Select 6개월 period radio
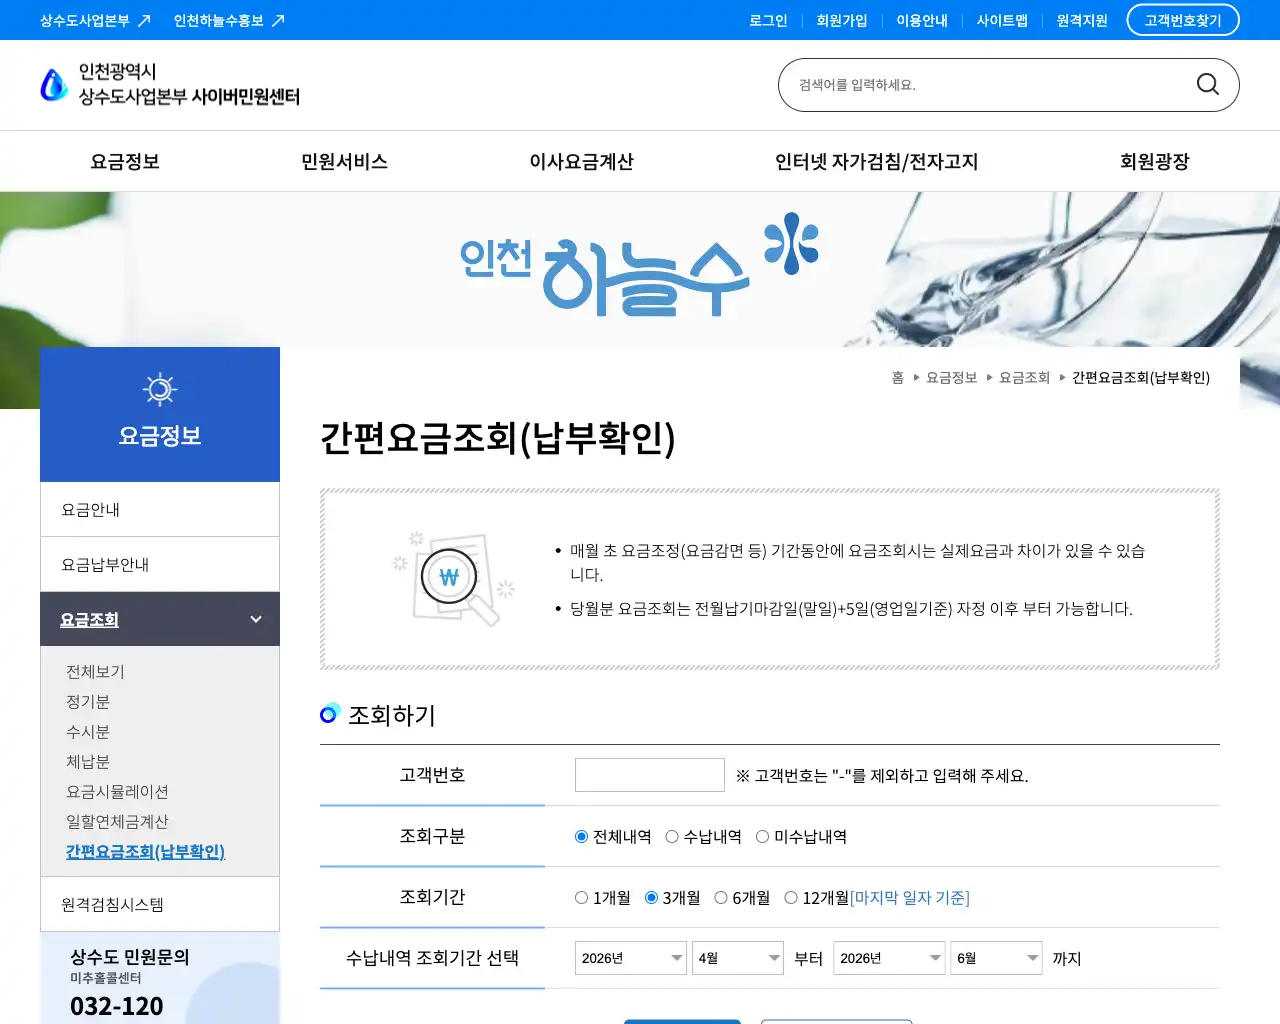Screen dimensions: 1280x1024 720,897
